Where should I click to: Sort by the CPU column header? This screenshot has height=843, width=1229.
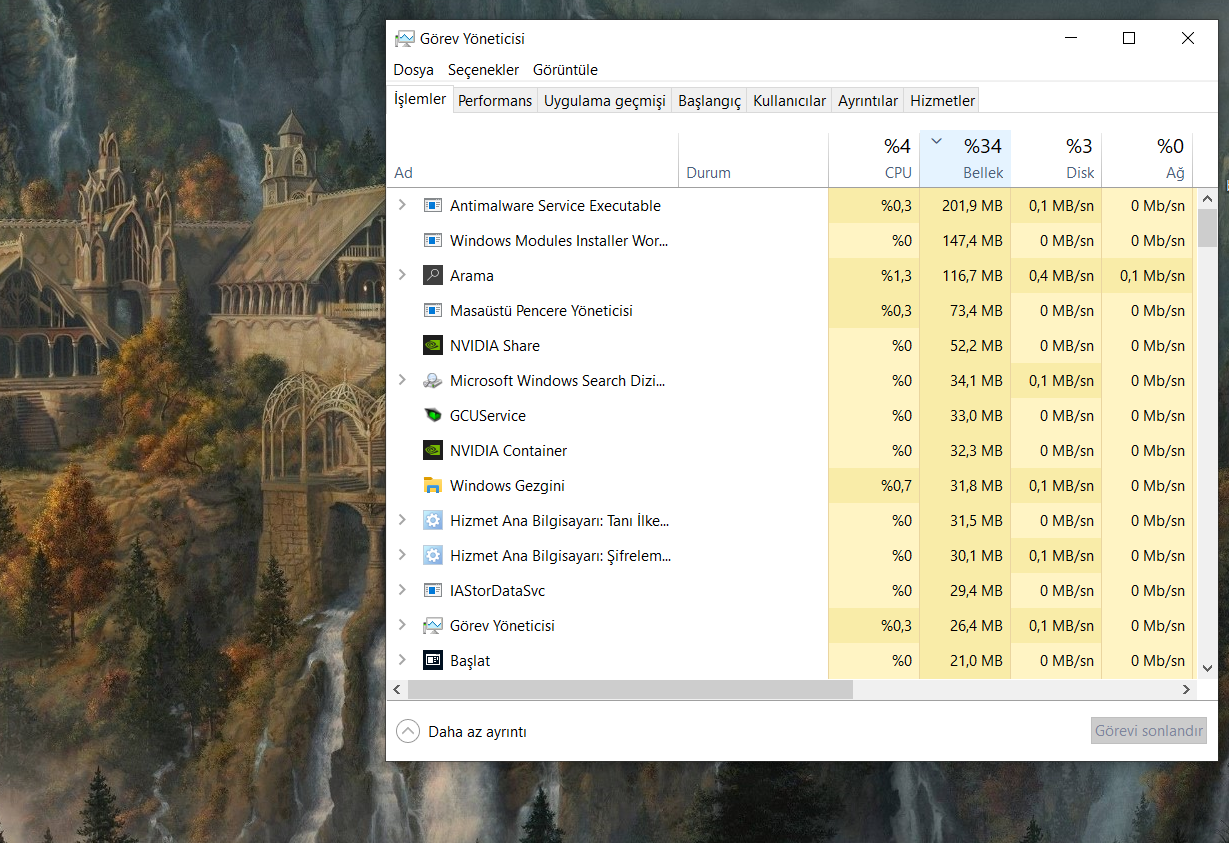click(874, 159)
